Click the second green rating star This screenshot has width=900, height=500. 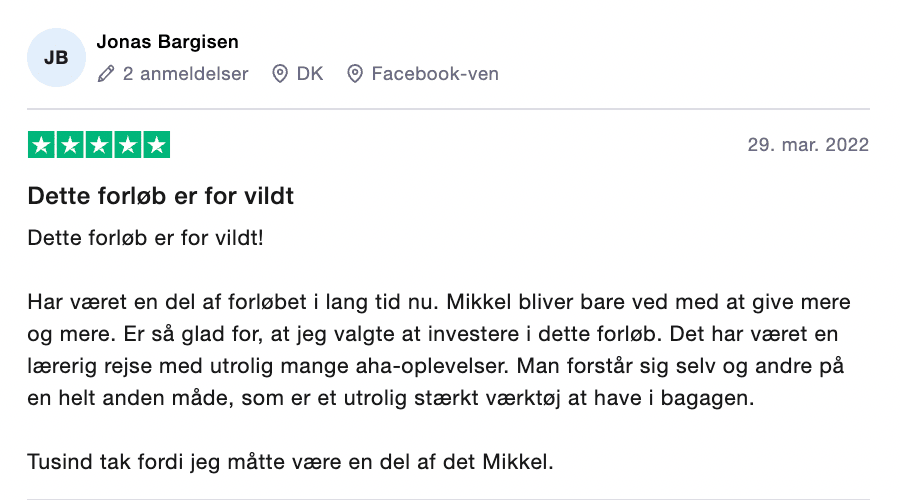tap(71, 145)
